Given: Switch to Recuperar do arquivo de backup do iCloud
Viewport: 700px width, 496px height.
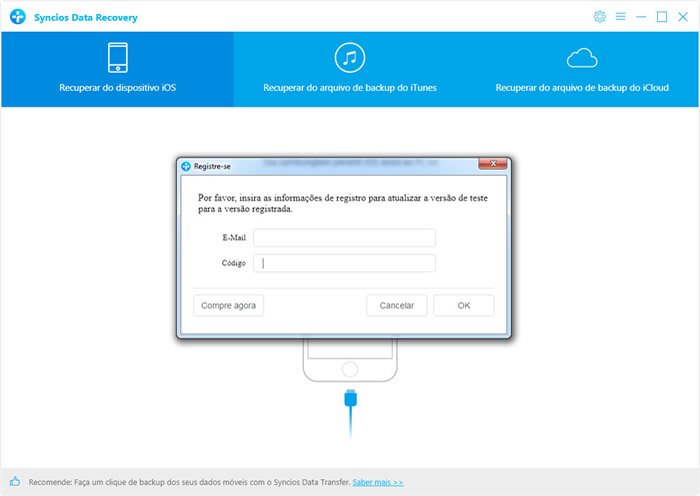Looking at the screenshot, I should point(582,69).
